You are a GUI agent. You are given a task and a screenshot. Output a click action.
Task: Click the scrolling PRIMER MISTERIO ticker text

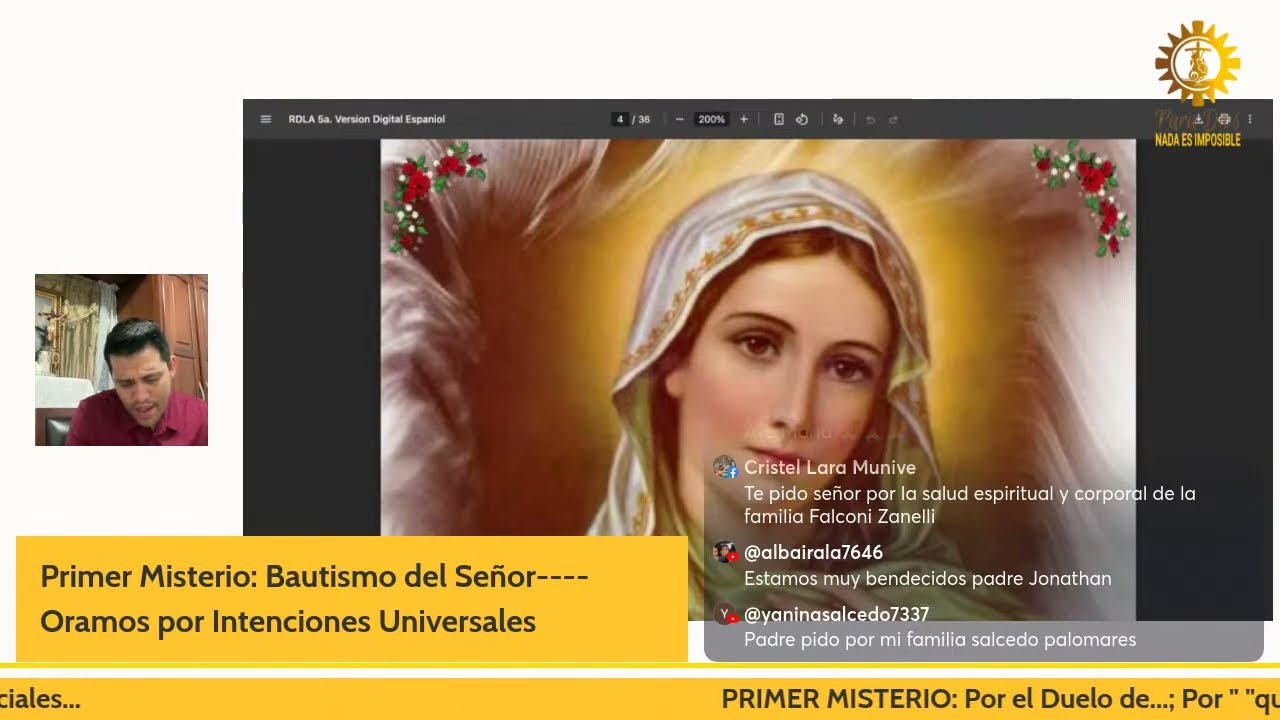[x=1000, y=699]
